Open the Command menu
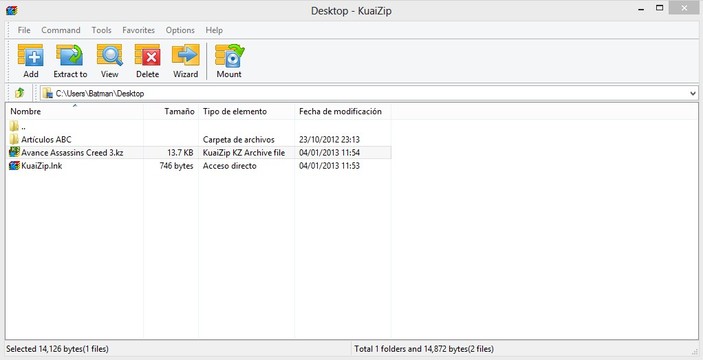The width and height of the screenshot is (703, 360). point(61,30)
